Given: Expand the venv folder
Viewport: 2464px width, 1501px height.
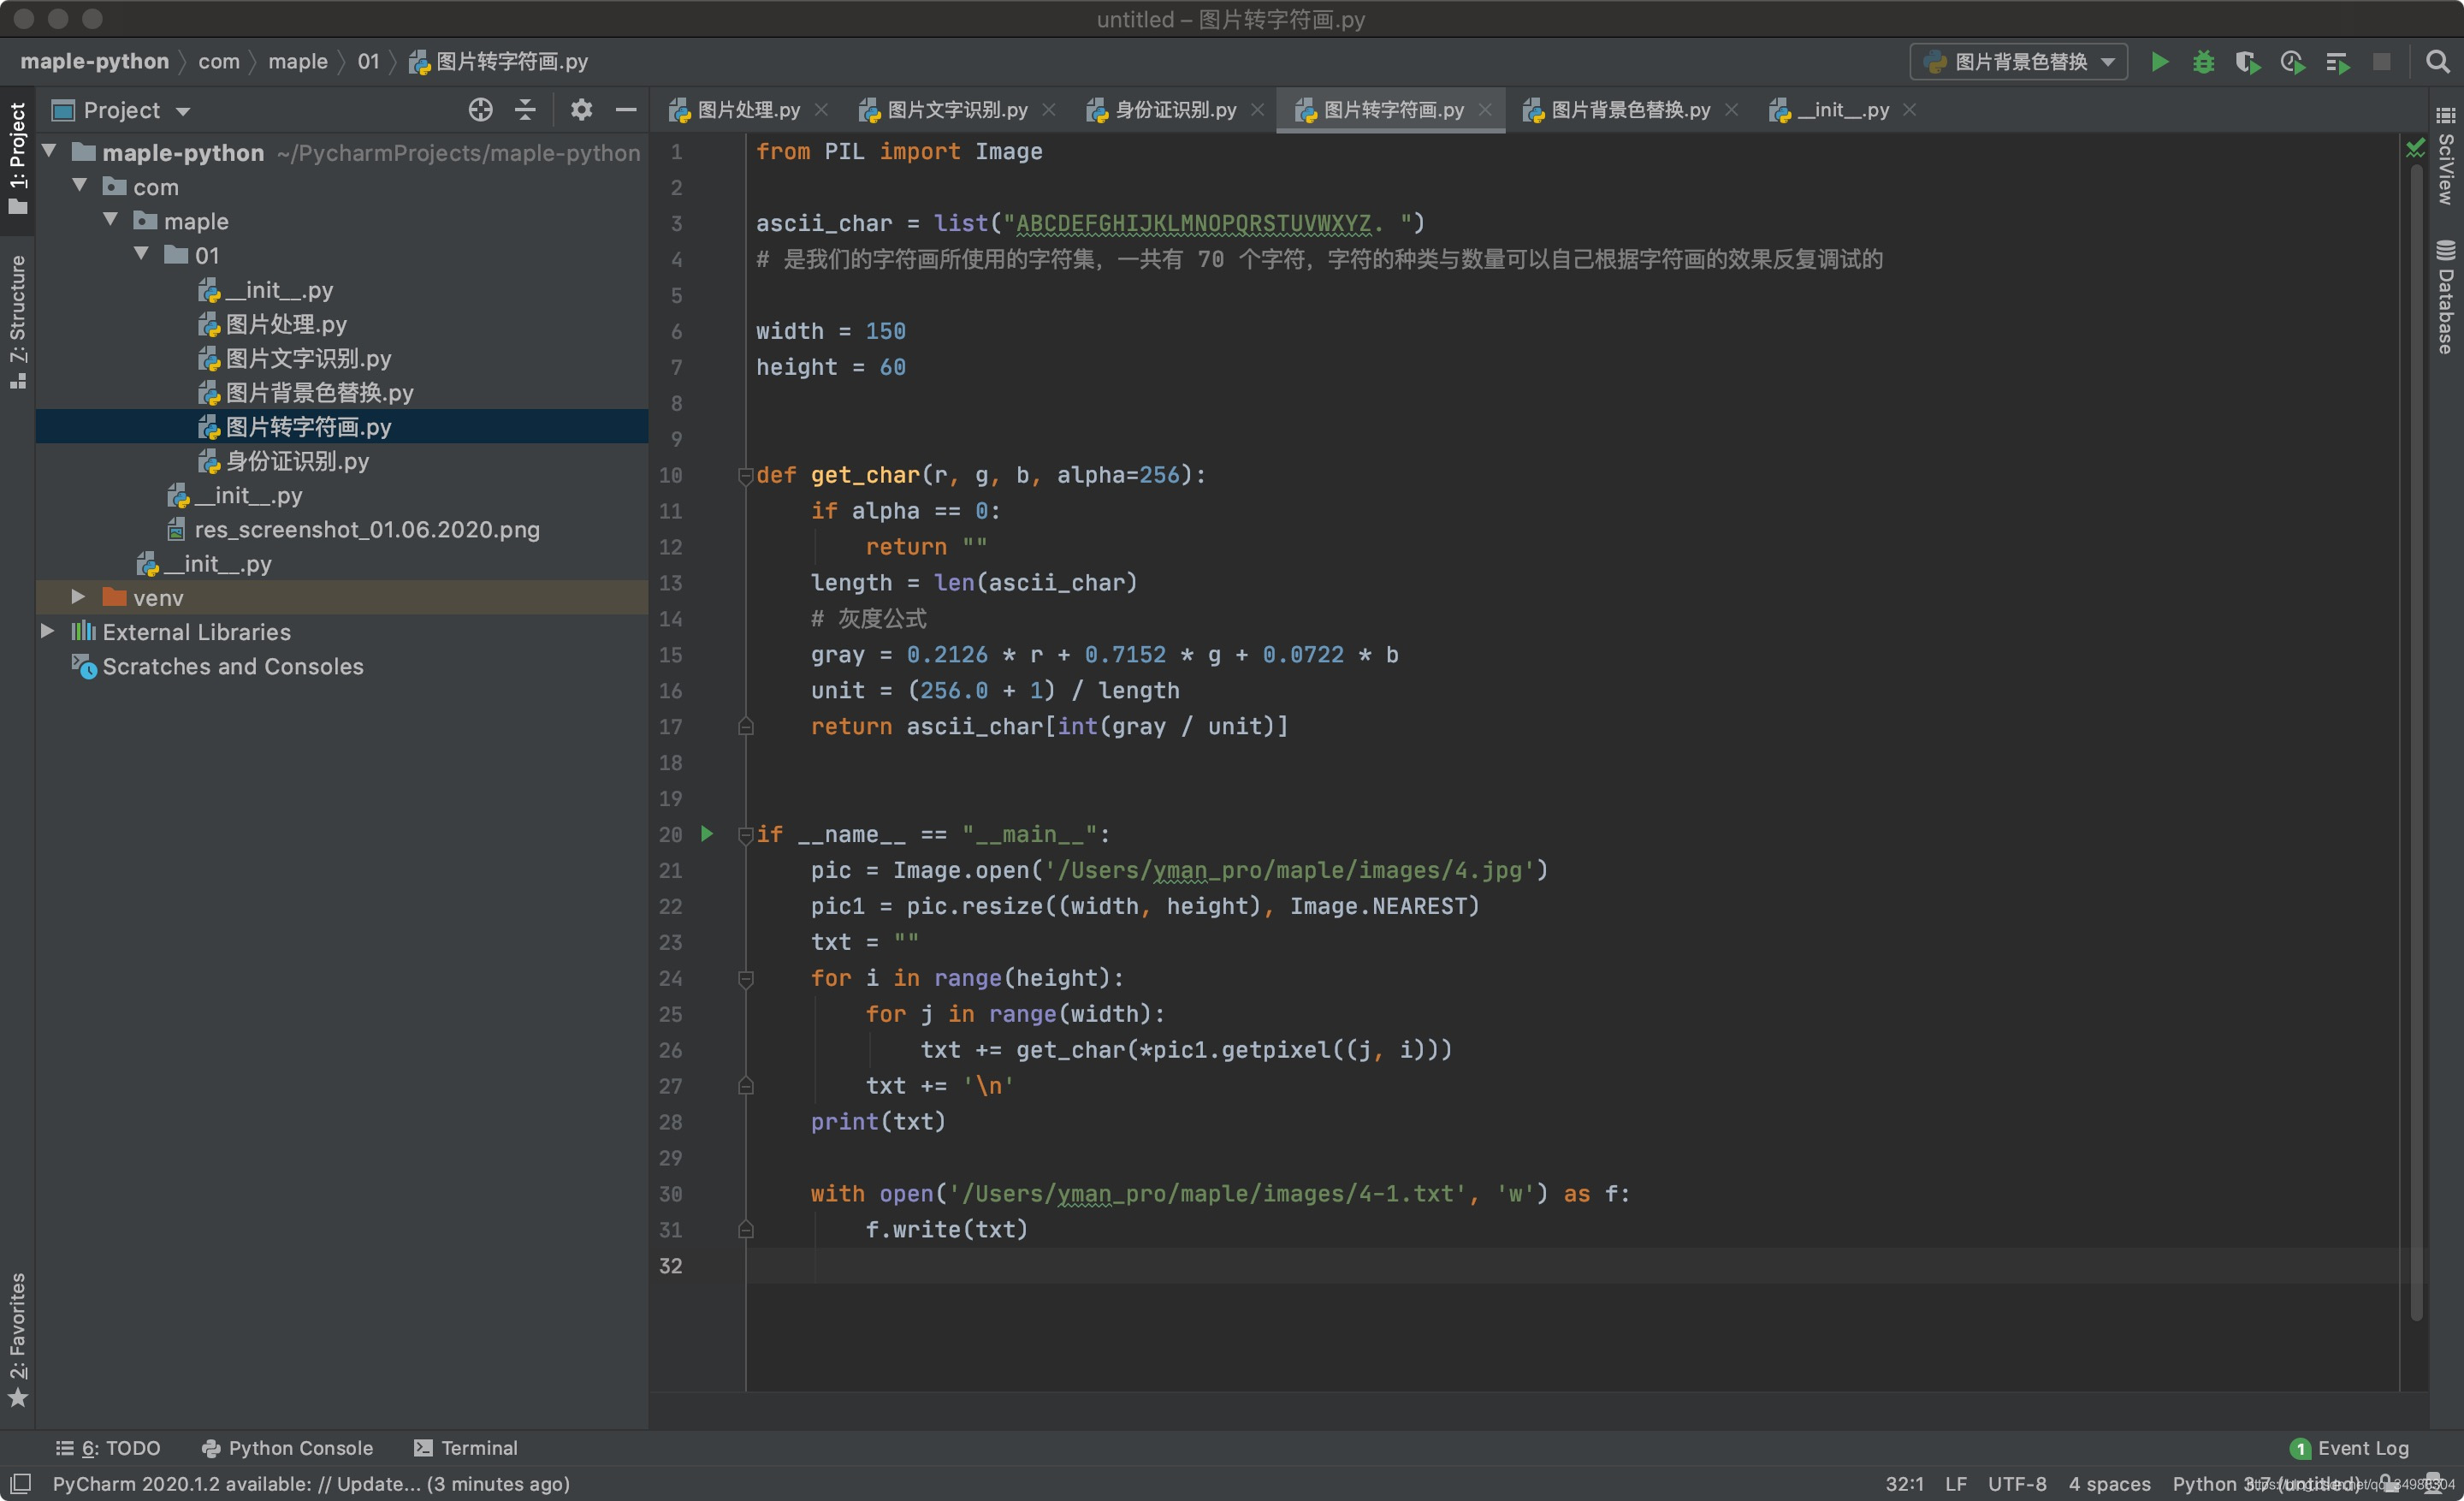Looking at the screenshot, I should pyautogui.click(x=78, y=597).
